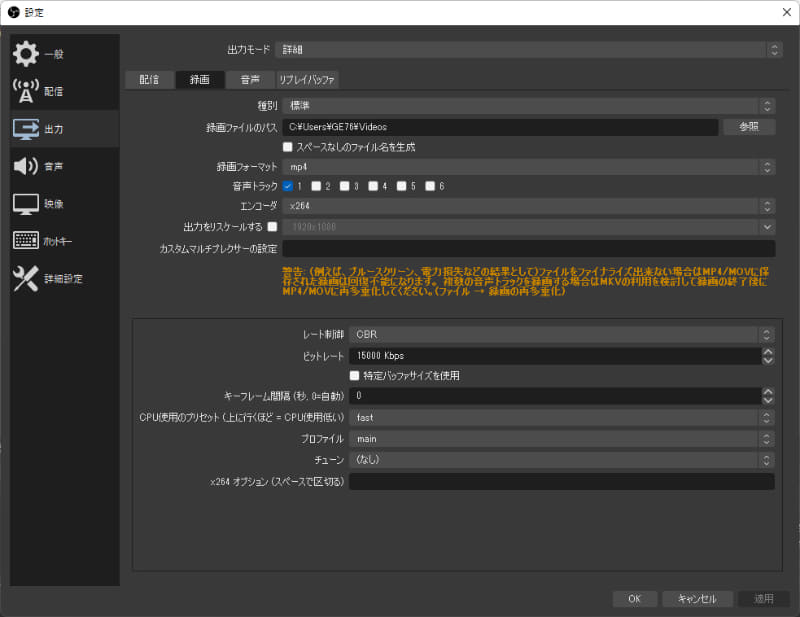Image resolution: width=800 pixels, height=617 pixels.
Task: Click the 参照 browse button
Action: click(749, 127)
